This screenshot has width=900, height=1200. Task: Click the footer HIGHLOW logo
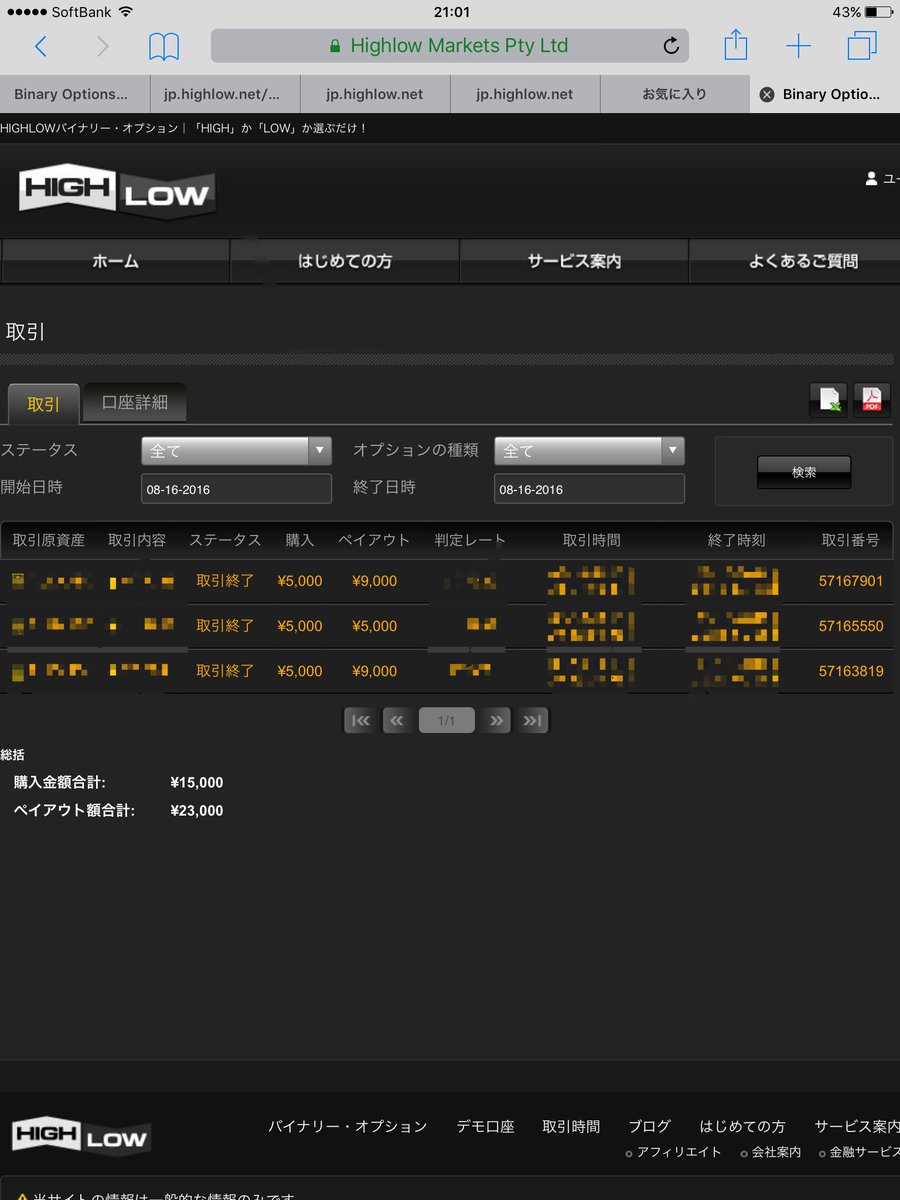point(80,1135)
